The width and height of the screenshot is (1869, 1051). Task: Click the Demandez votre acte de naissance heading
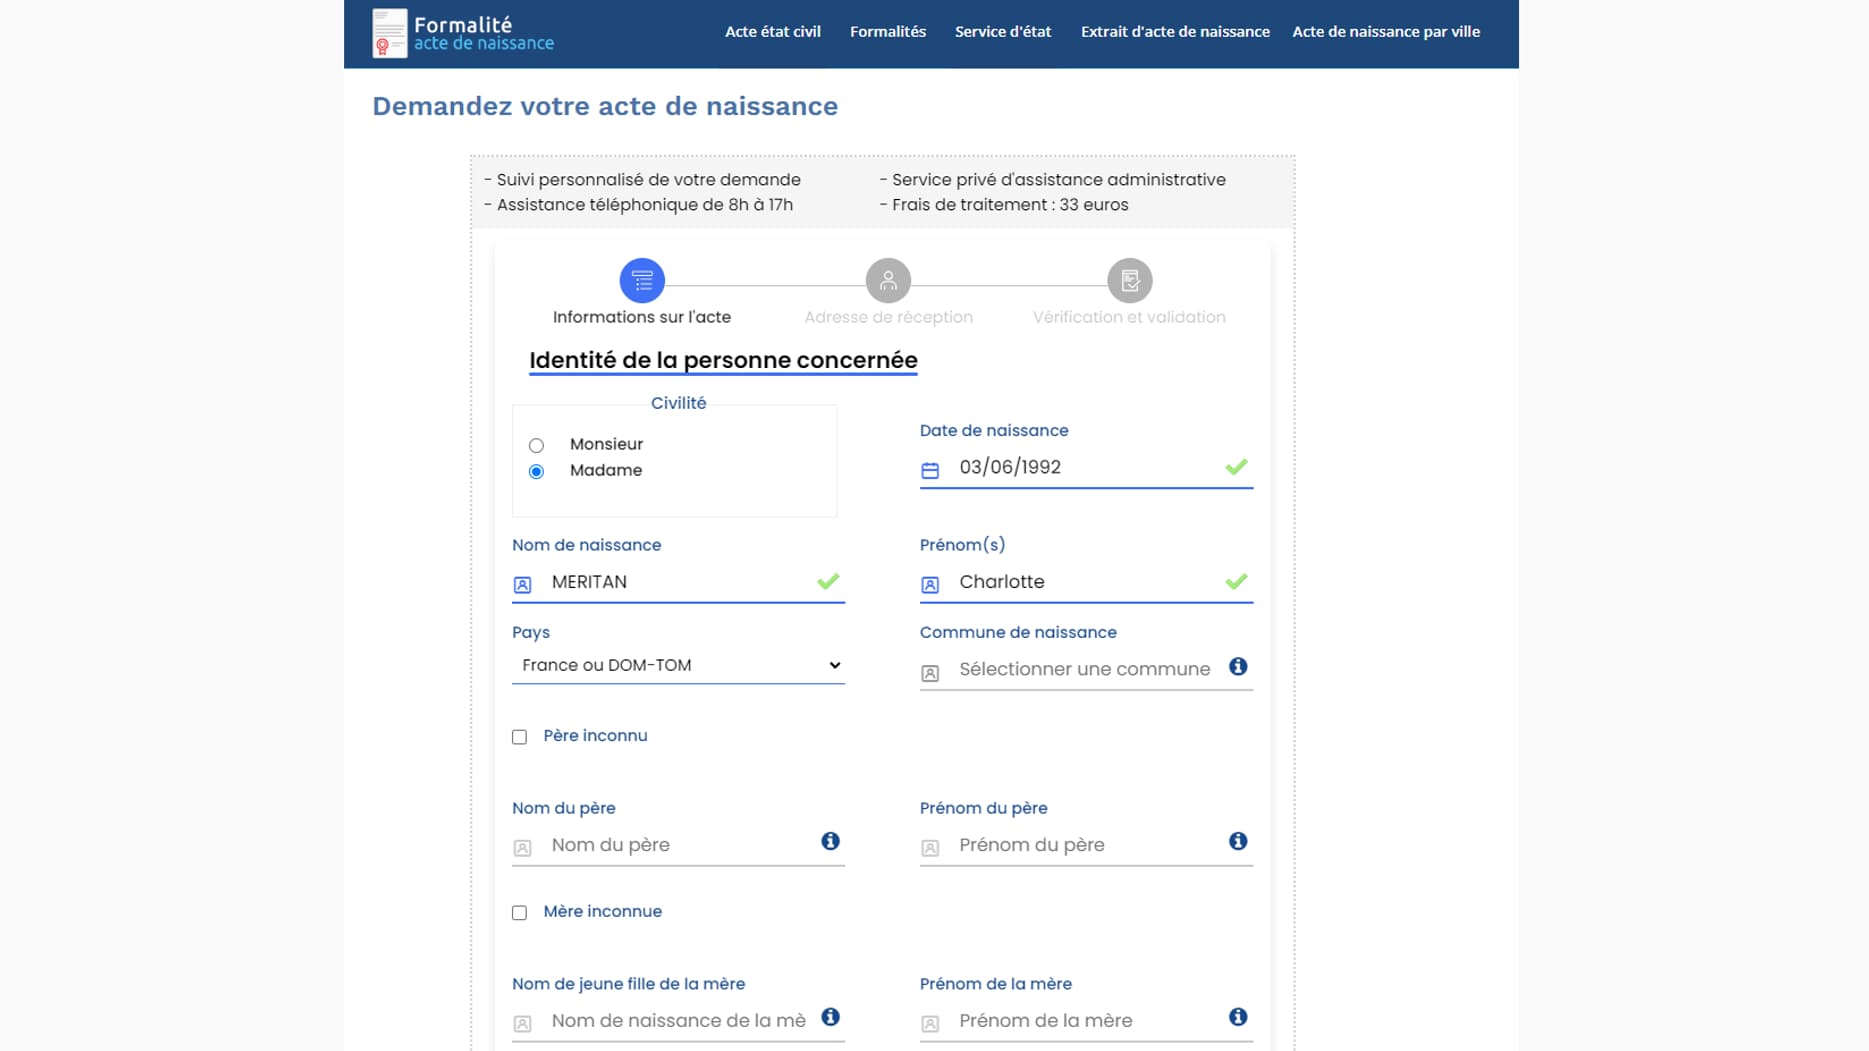(x=605, y=106)
